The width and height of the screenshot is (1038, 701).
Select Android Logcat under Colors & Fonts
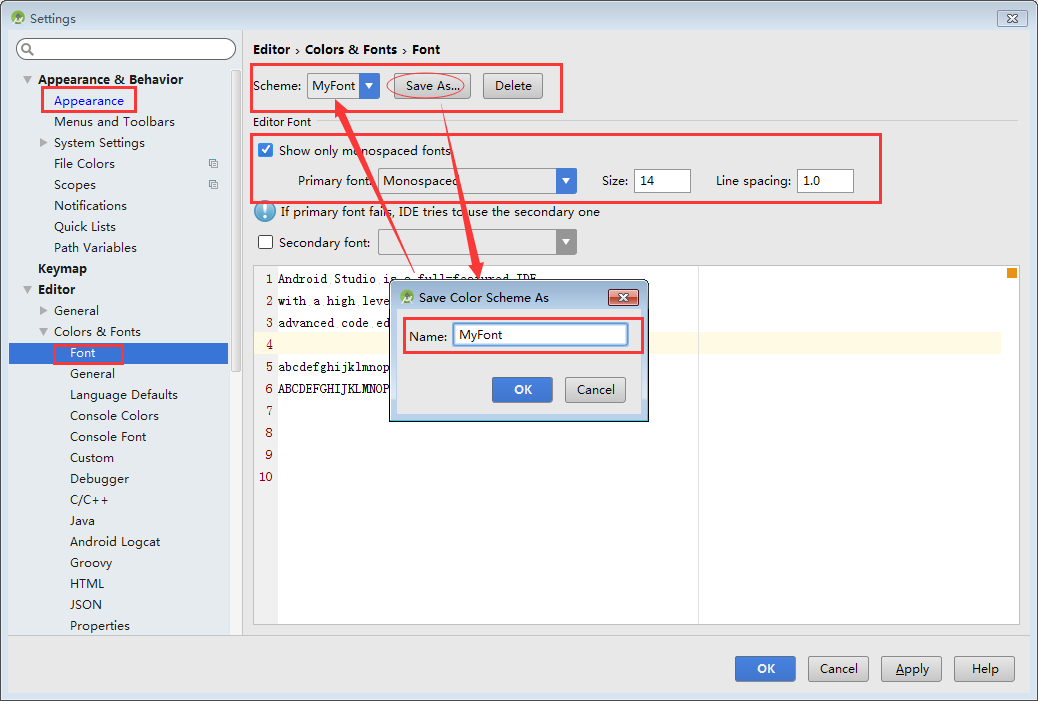[x=113, y=541]
